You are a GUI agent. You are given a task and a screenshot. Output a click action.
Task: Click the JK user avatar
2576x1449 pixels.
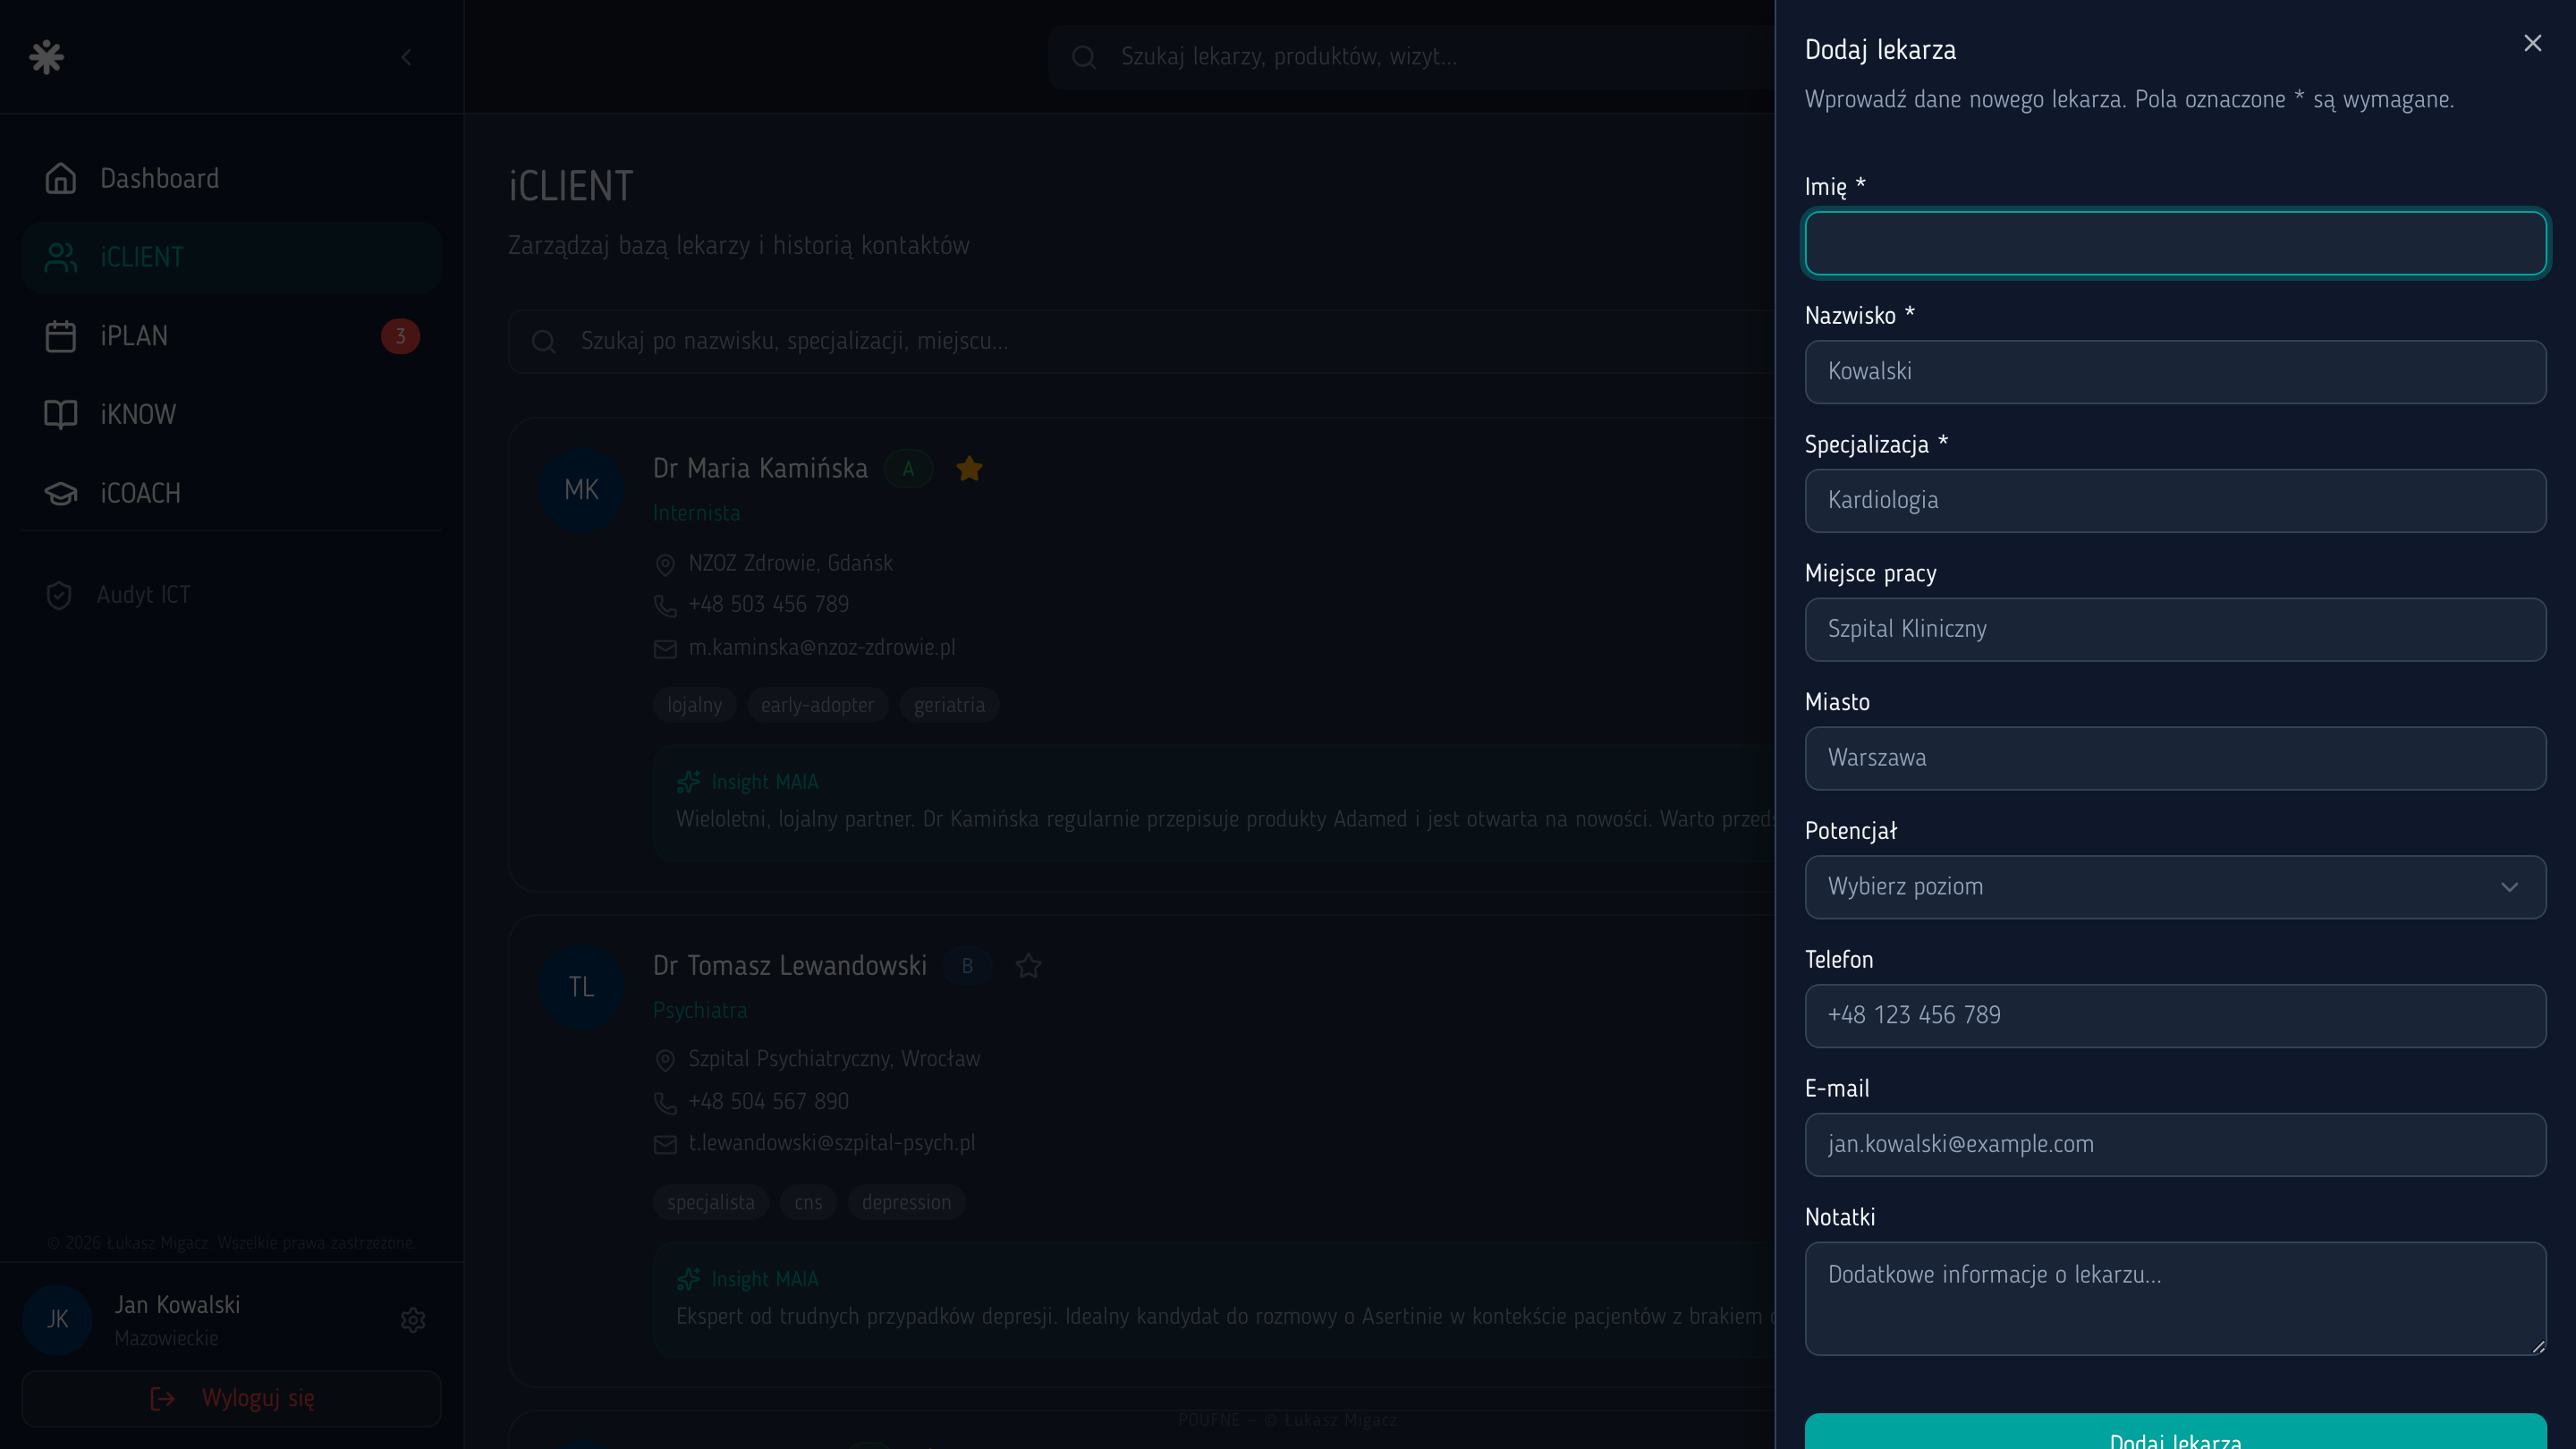(57, 1320)
